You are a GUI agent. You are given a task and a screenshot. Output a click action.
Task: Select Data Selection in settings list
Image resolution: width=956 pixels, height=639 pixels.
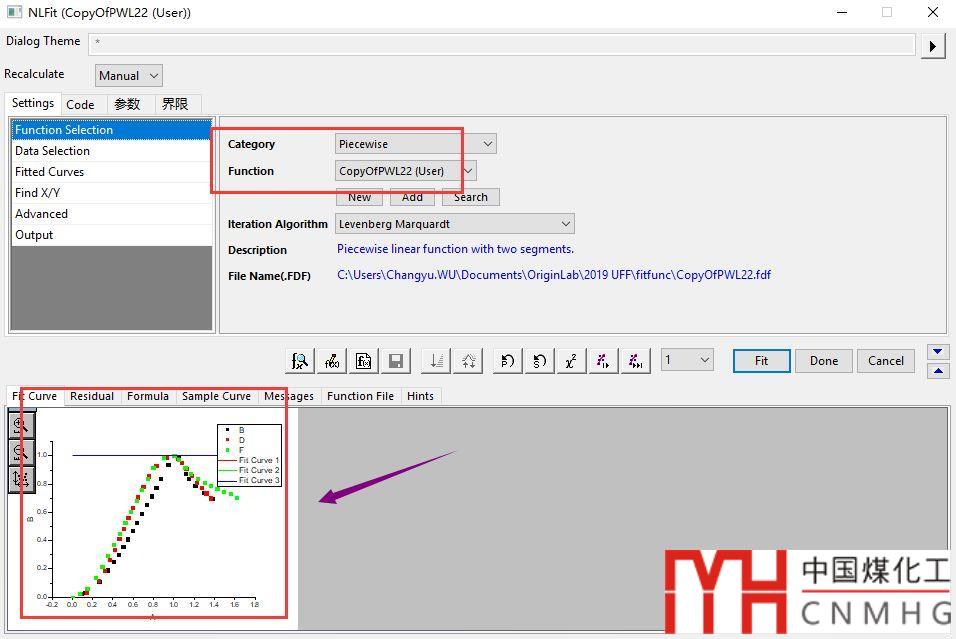[x=52, y=151]
